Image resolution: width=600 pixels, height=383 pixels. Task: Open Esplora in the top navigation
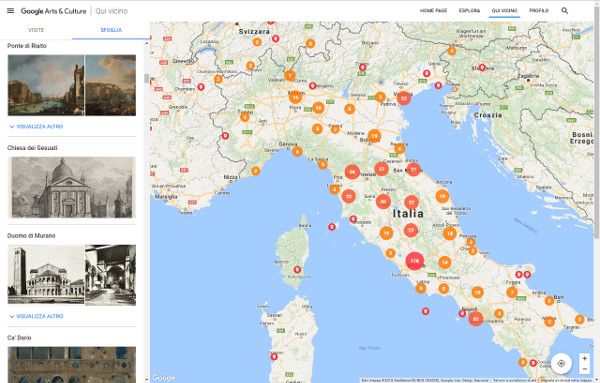(x=469, y=11)
